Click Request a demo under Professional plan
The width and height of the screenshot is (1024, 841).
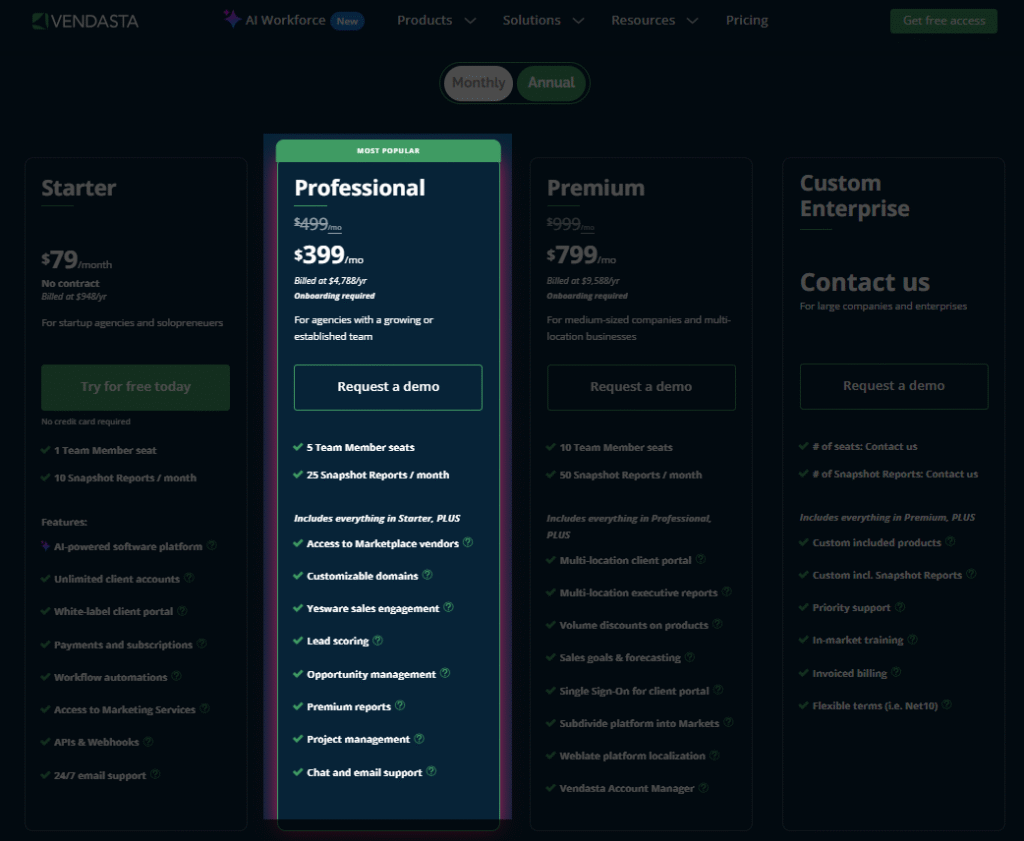(x=388, y=387)
